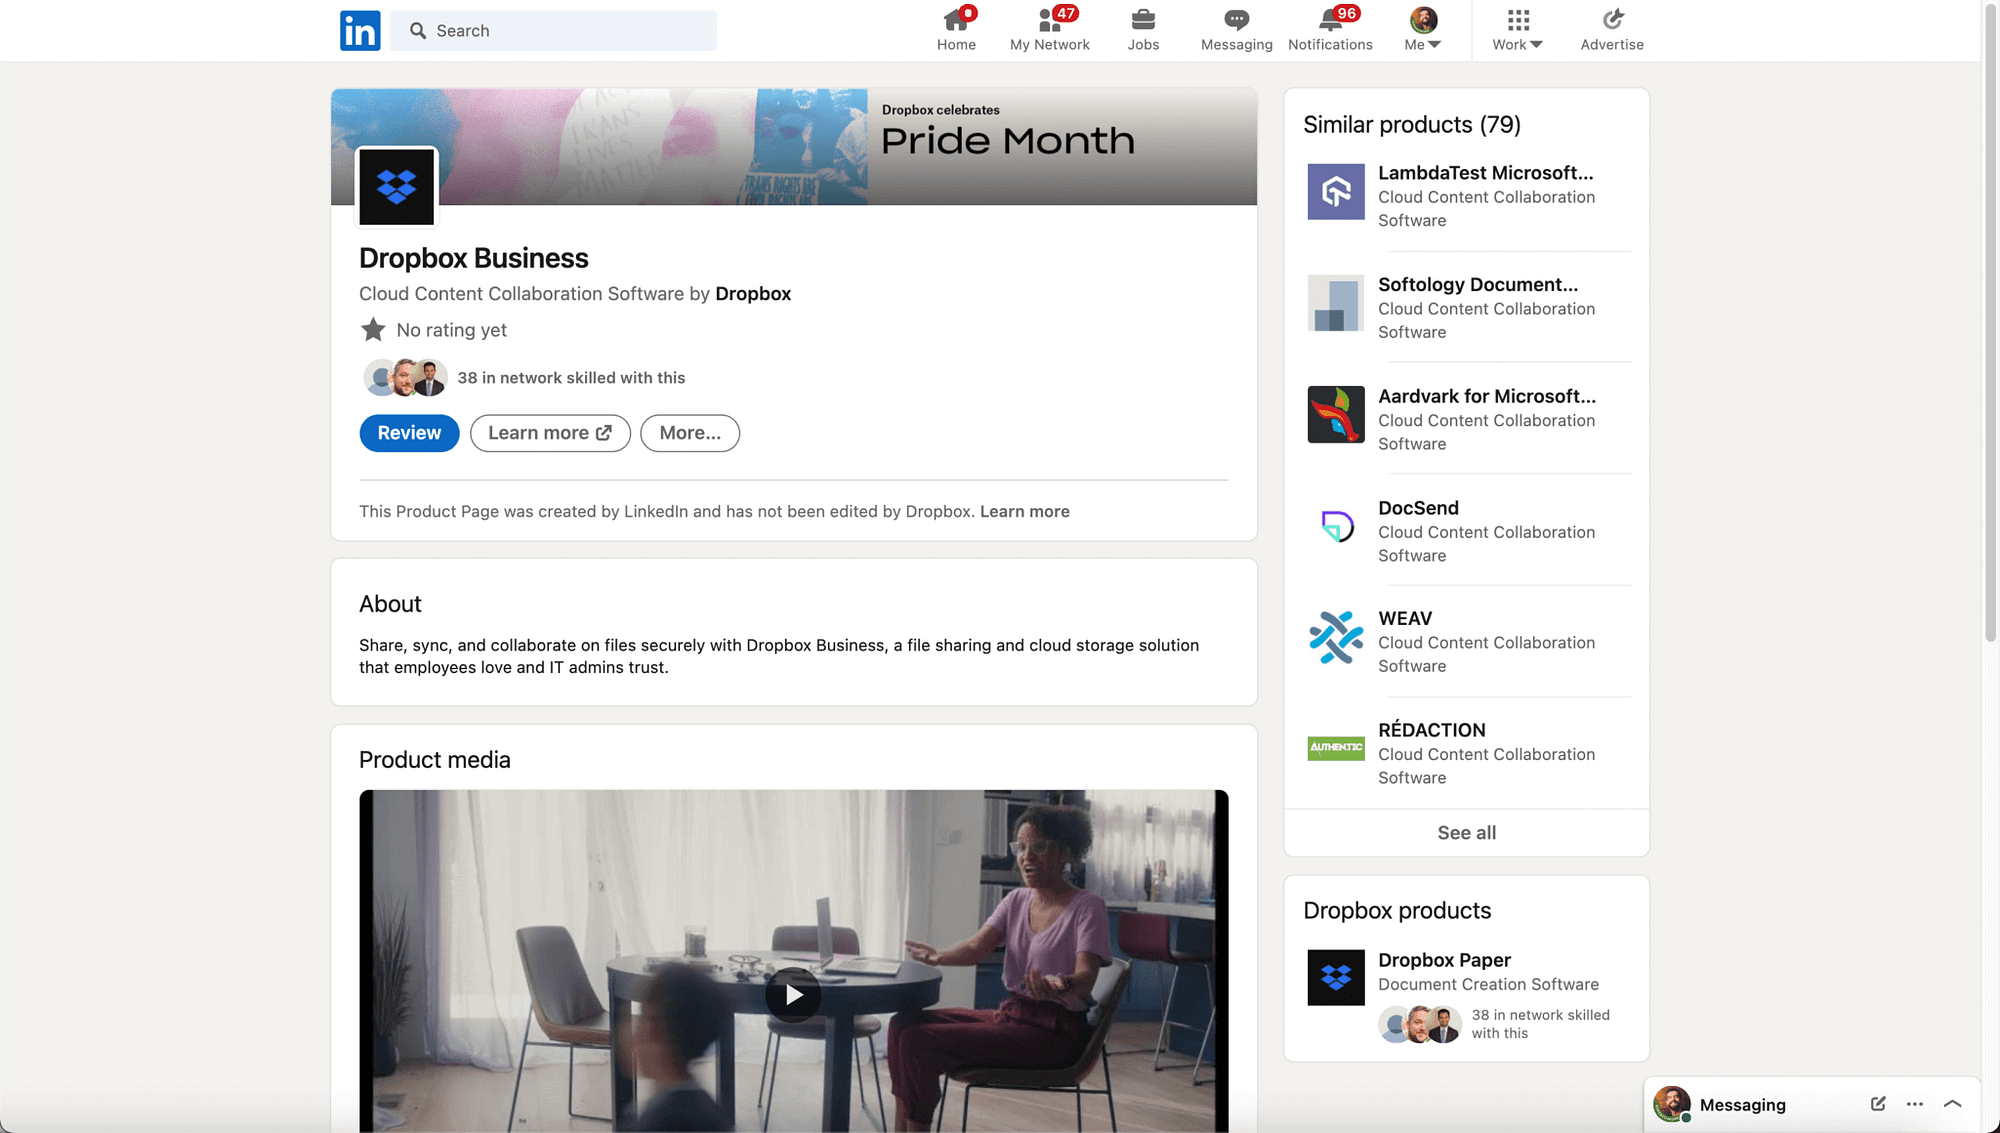Open the LinkedIn Home feed icon

pos(956,22)
